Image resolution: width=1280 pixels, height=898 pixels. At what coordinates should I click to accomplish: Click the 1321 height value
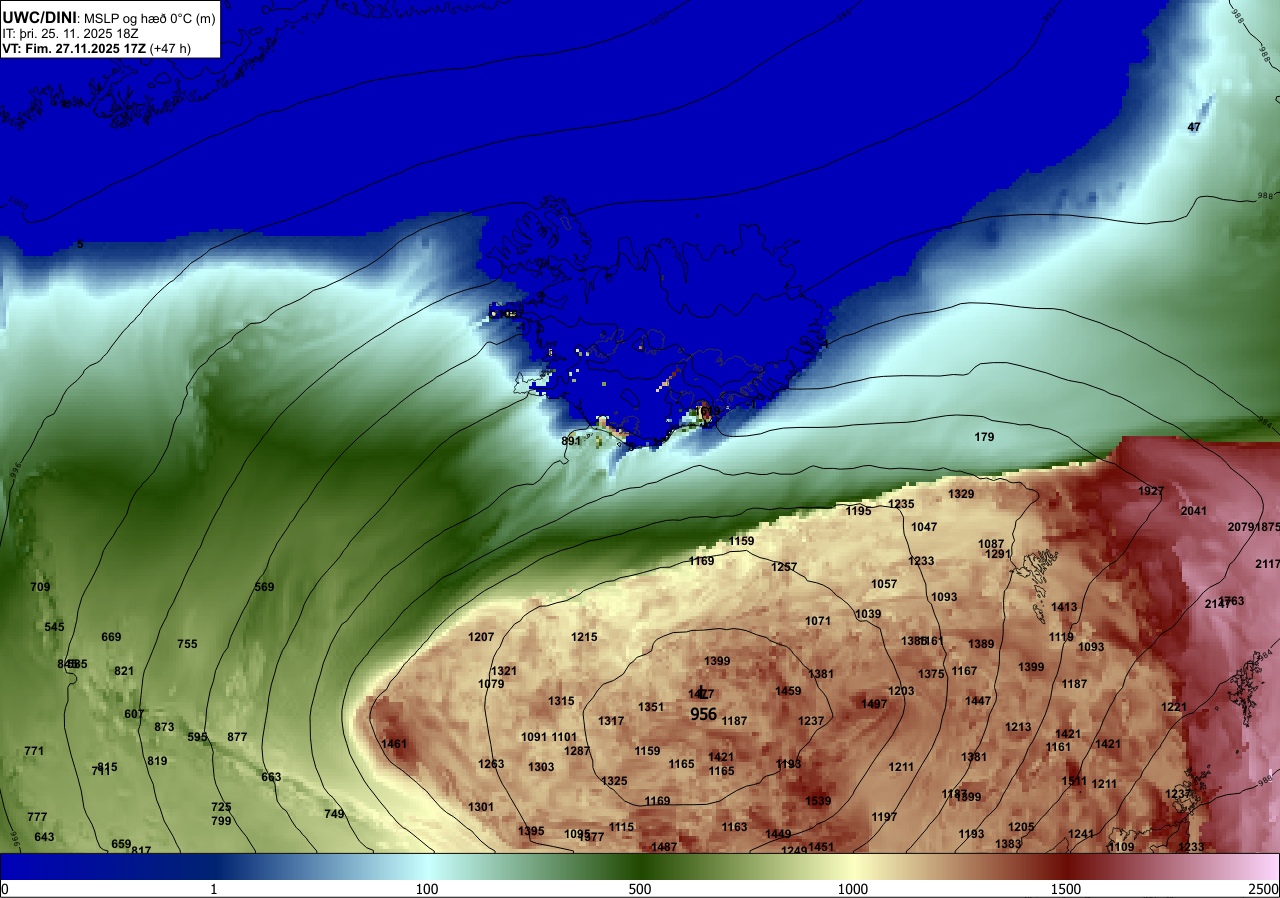point(504,671)
